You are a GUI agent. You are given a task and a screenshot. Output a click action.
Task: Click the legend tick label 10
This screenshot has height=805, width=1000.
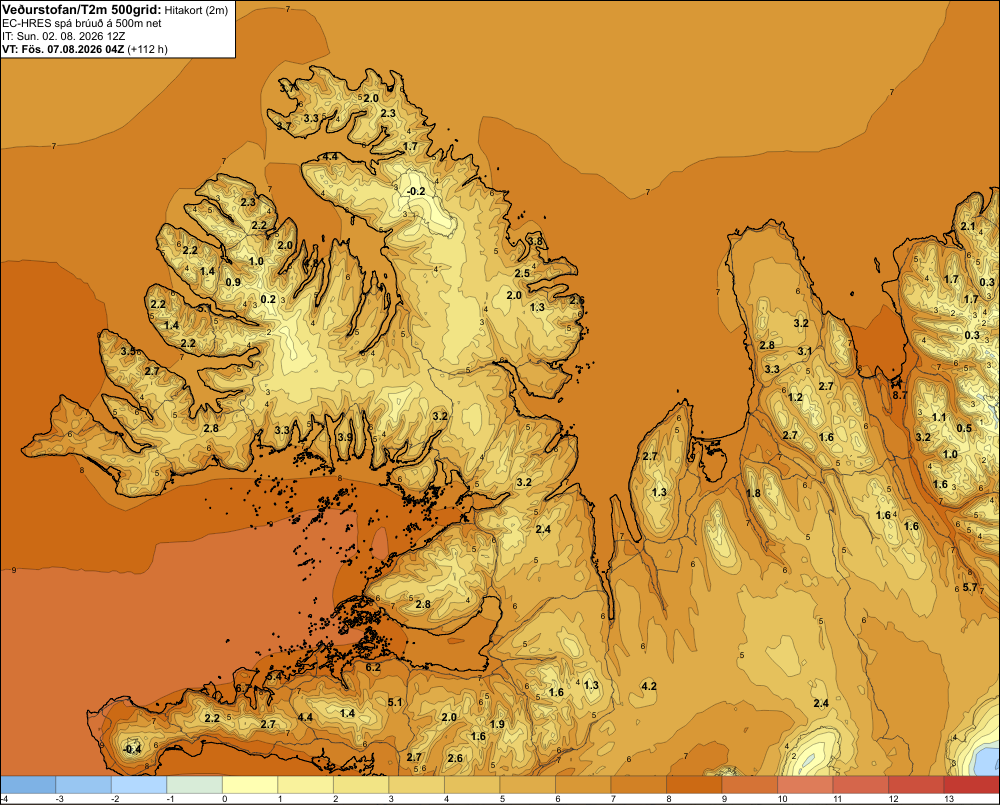(x=782, y=799)
